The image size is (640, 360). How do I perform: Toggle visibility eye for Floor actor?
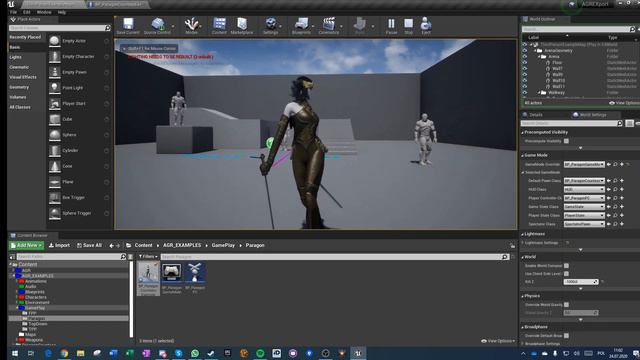click(525, 62)
